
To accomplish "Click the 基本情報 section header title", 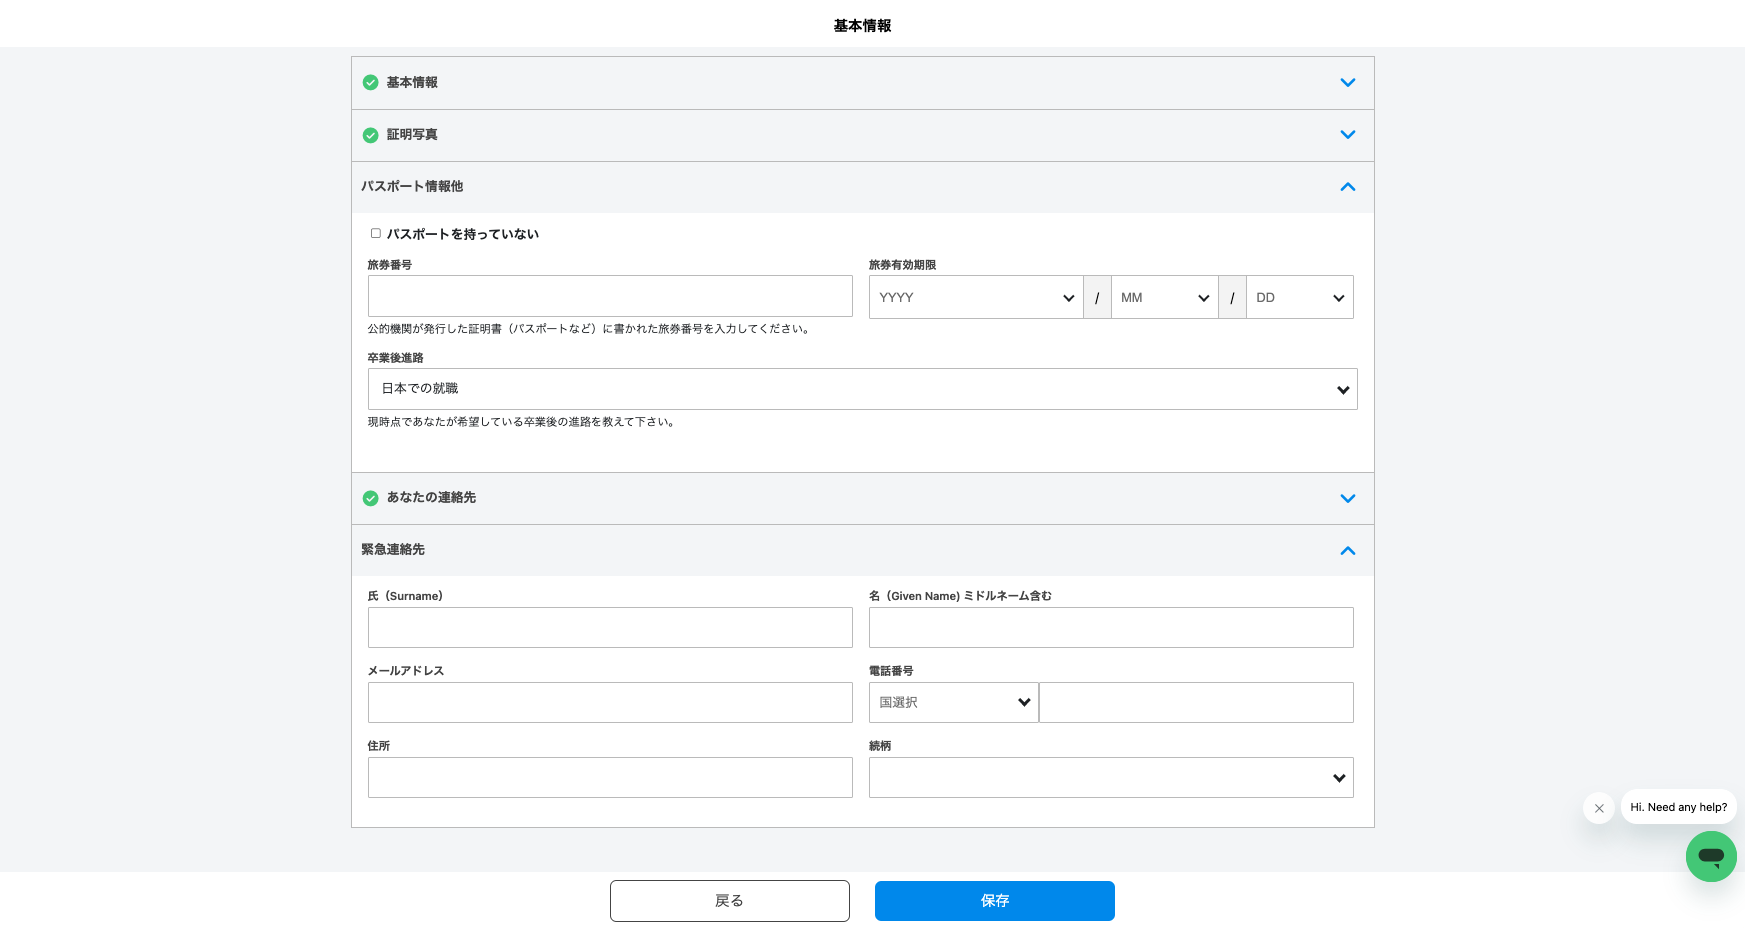I will tap(412, 82).
